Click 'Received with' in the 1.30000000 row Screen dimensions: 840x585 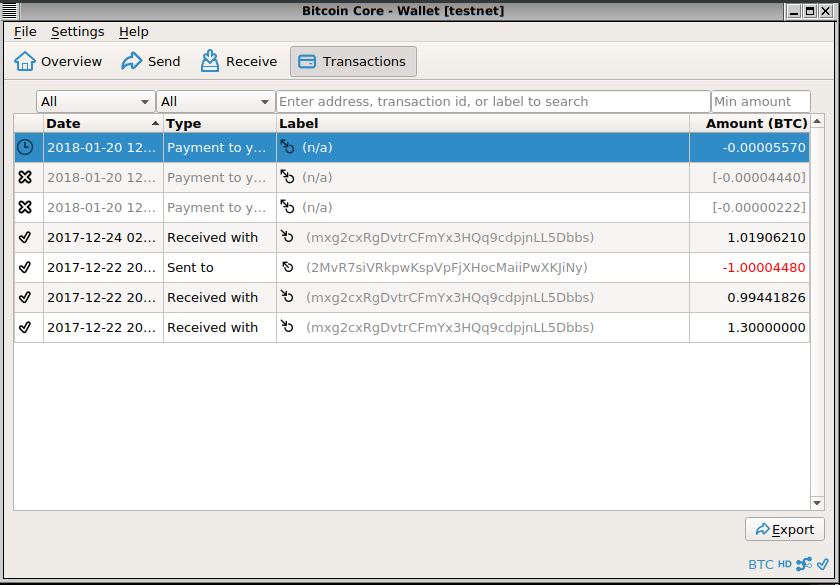212,327
